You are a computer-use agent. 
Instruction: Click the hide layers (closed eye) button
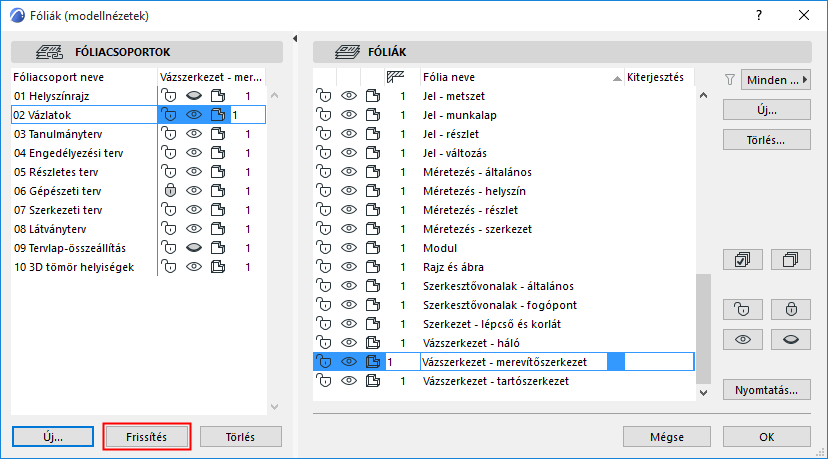point(790,339)
